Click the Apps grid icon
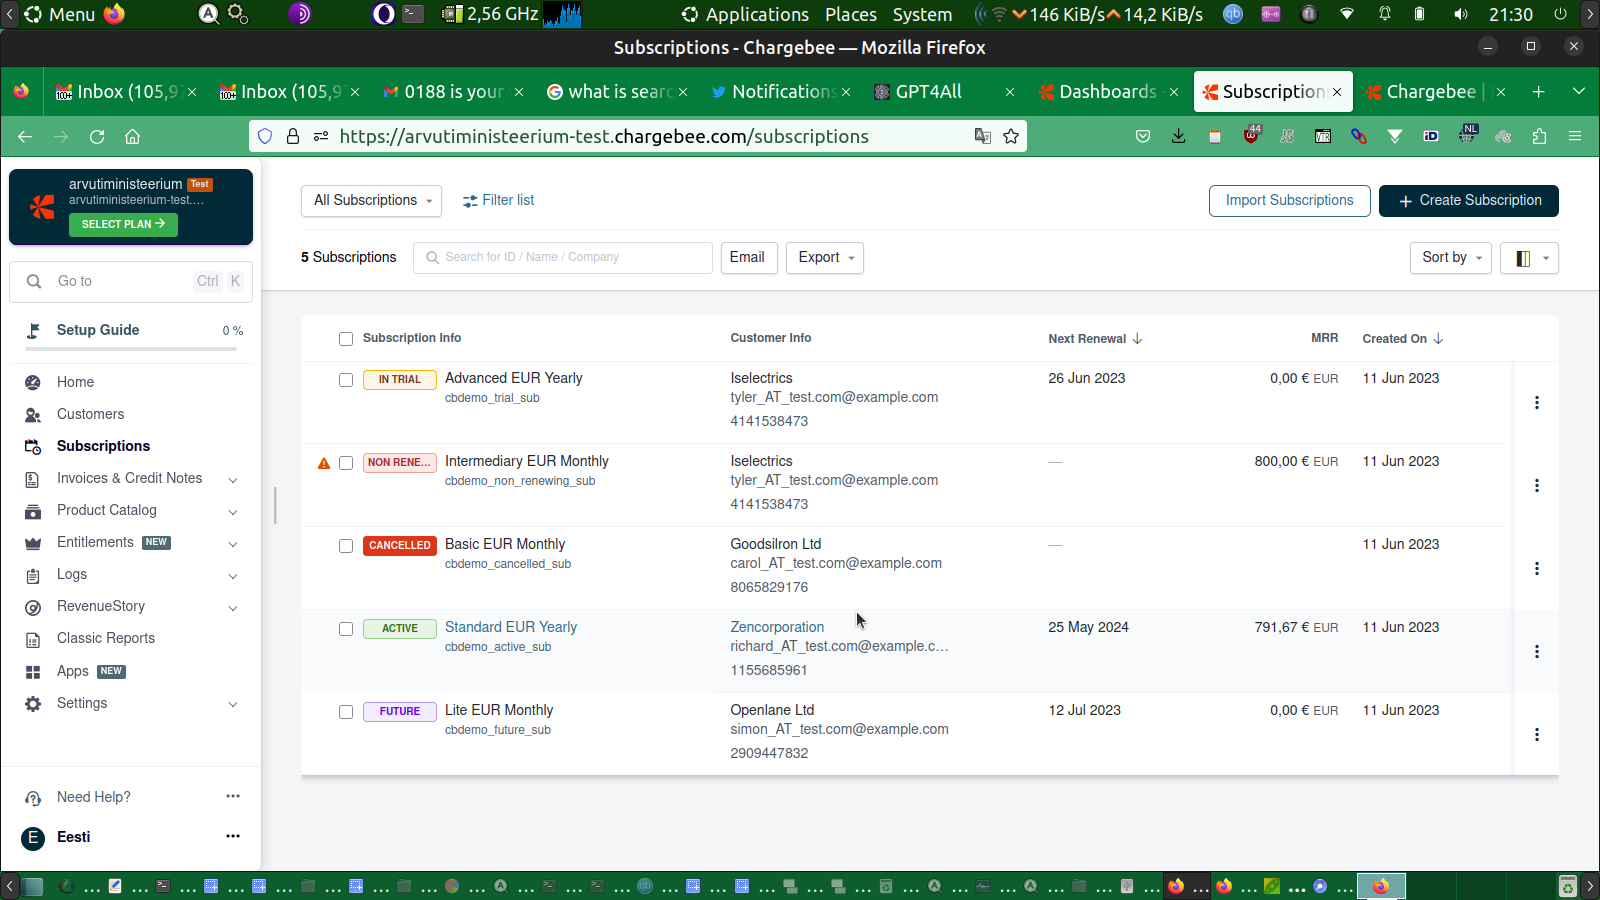Viewport: 1600px width, 900px height. (33, 672)
